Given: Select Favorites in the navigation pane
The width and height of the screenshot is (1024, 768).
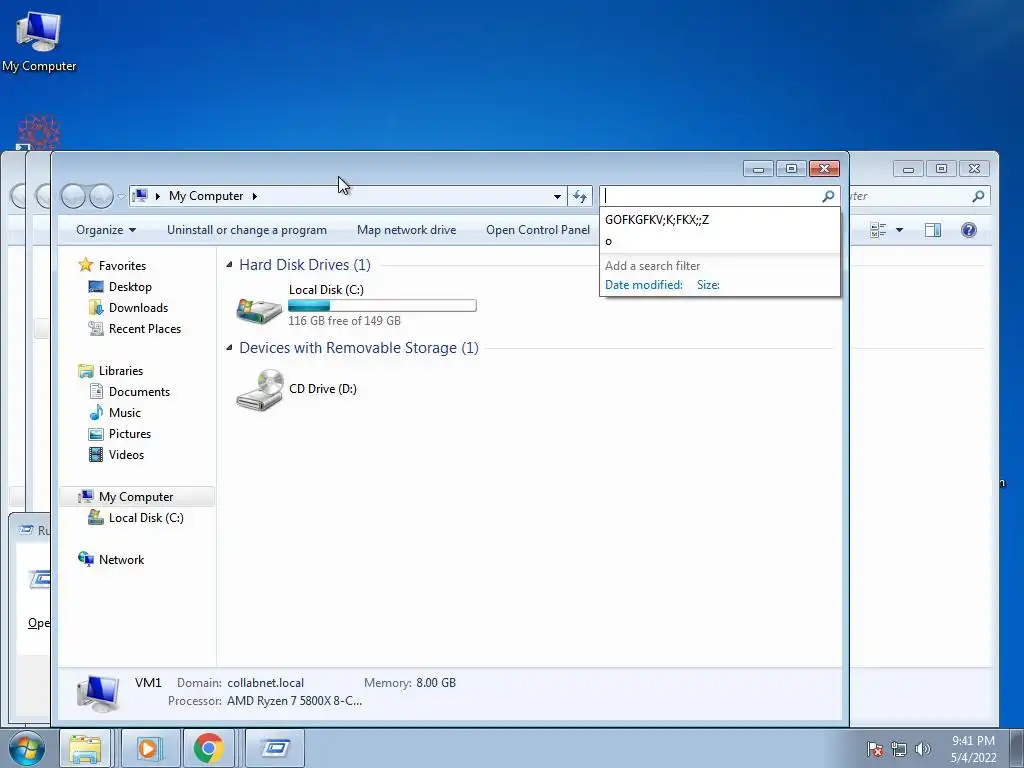Looking at the screenshot, I should (x=122, y=266).
